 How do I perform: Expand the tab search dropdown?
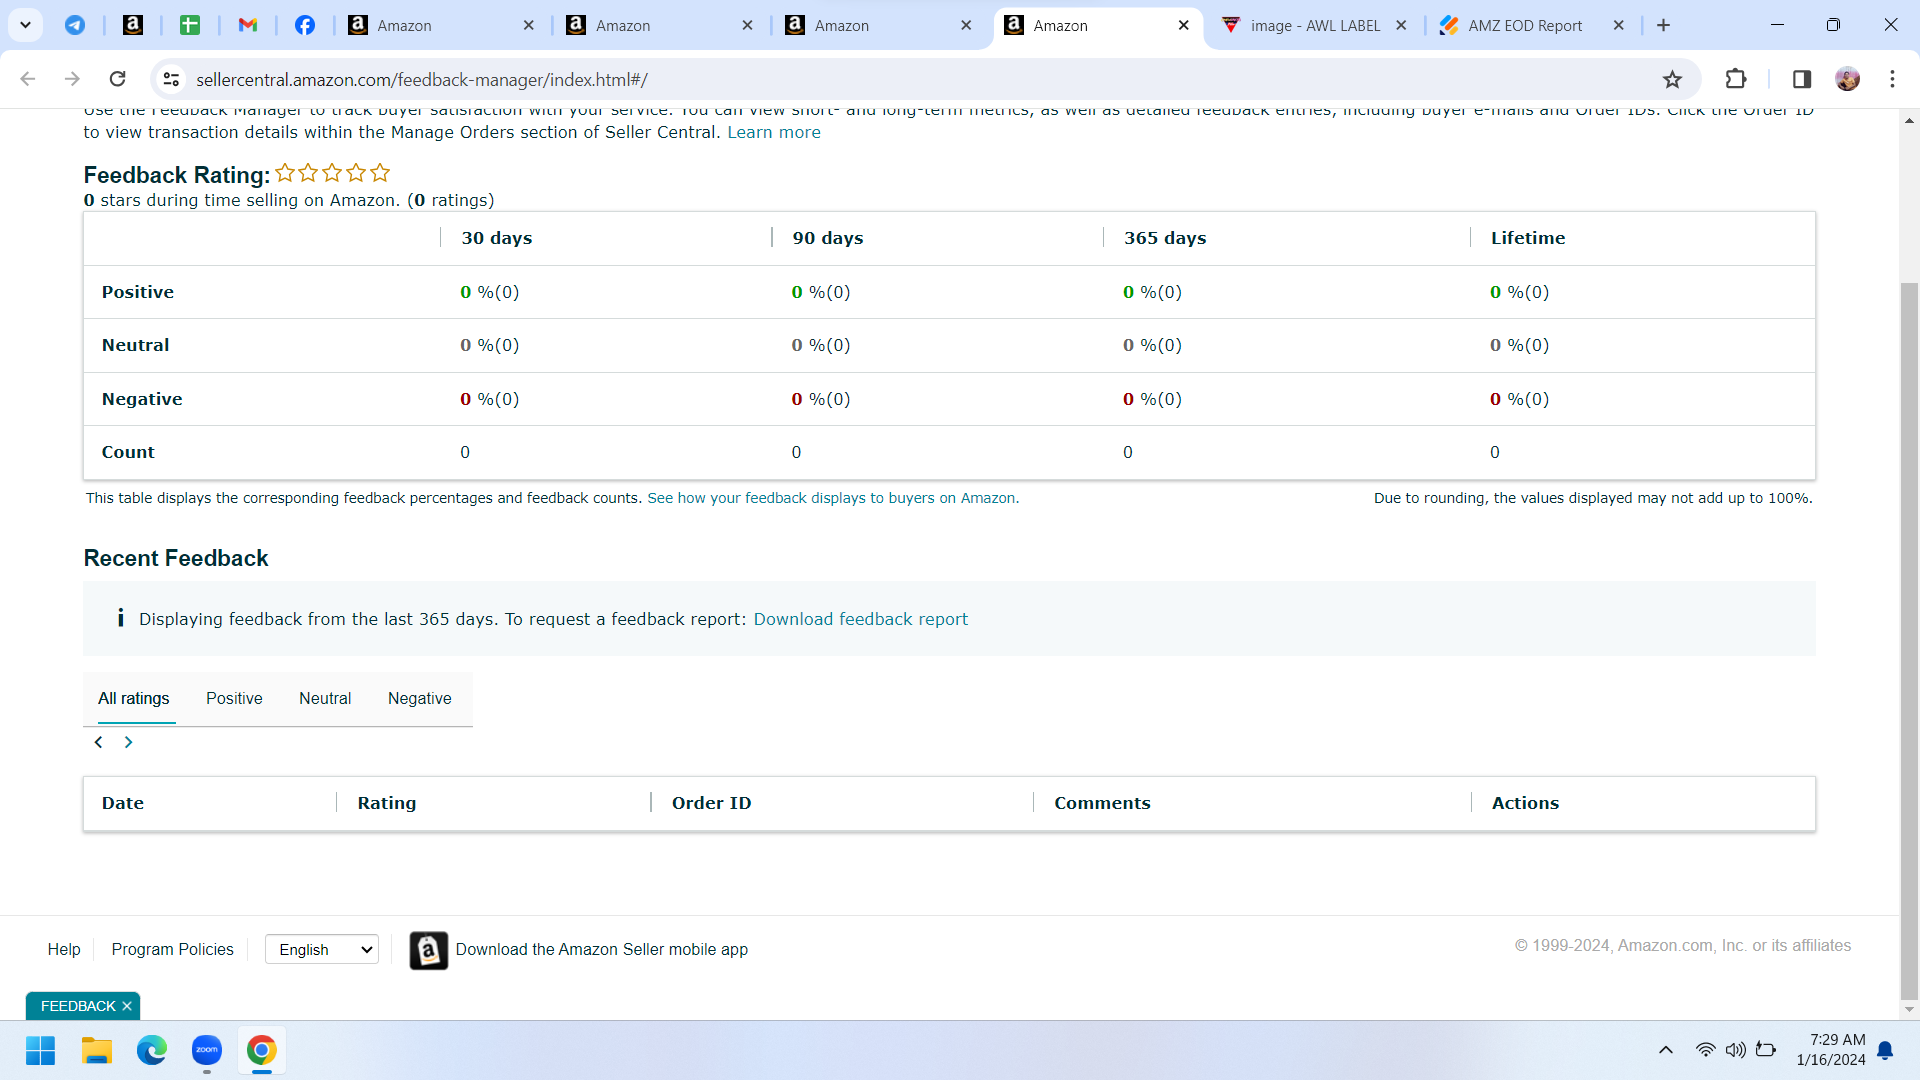pos(25,25)
